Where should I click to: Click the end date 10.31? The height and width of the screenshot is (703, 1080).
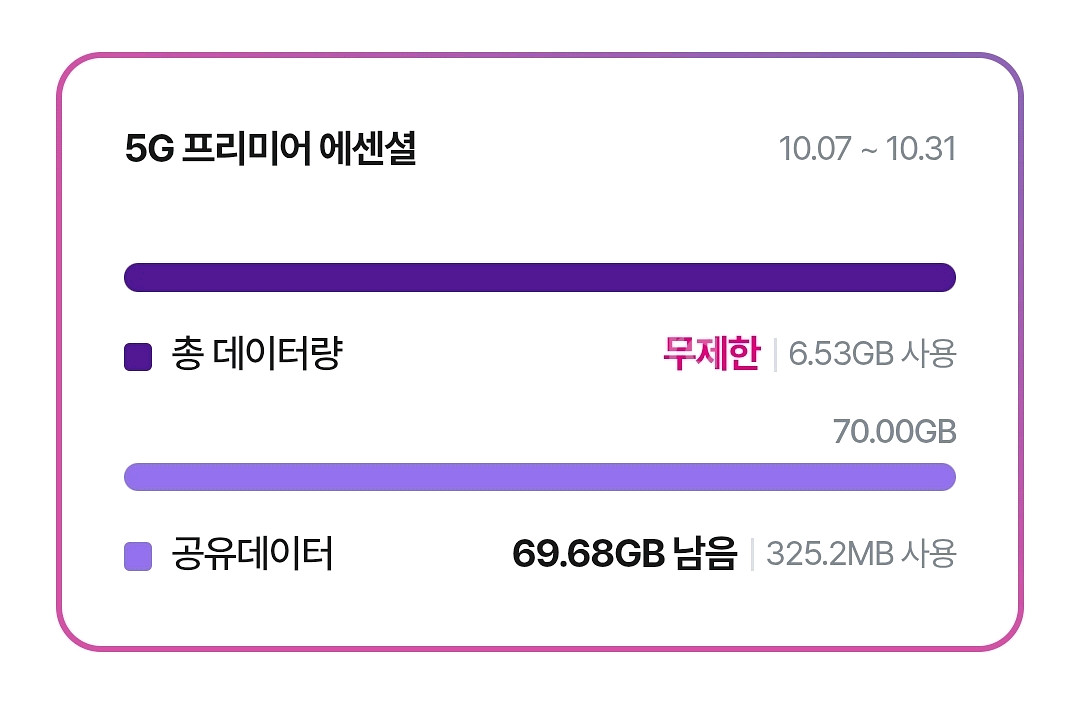(921, 150)
